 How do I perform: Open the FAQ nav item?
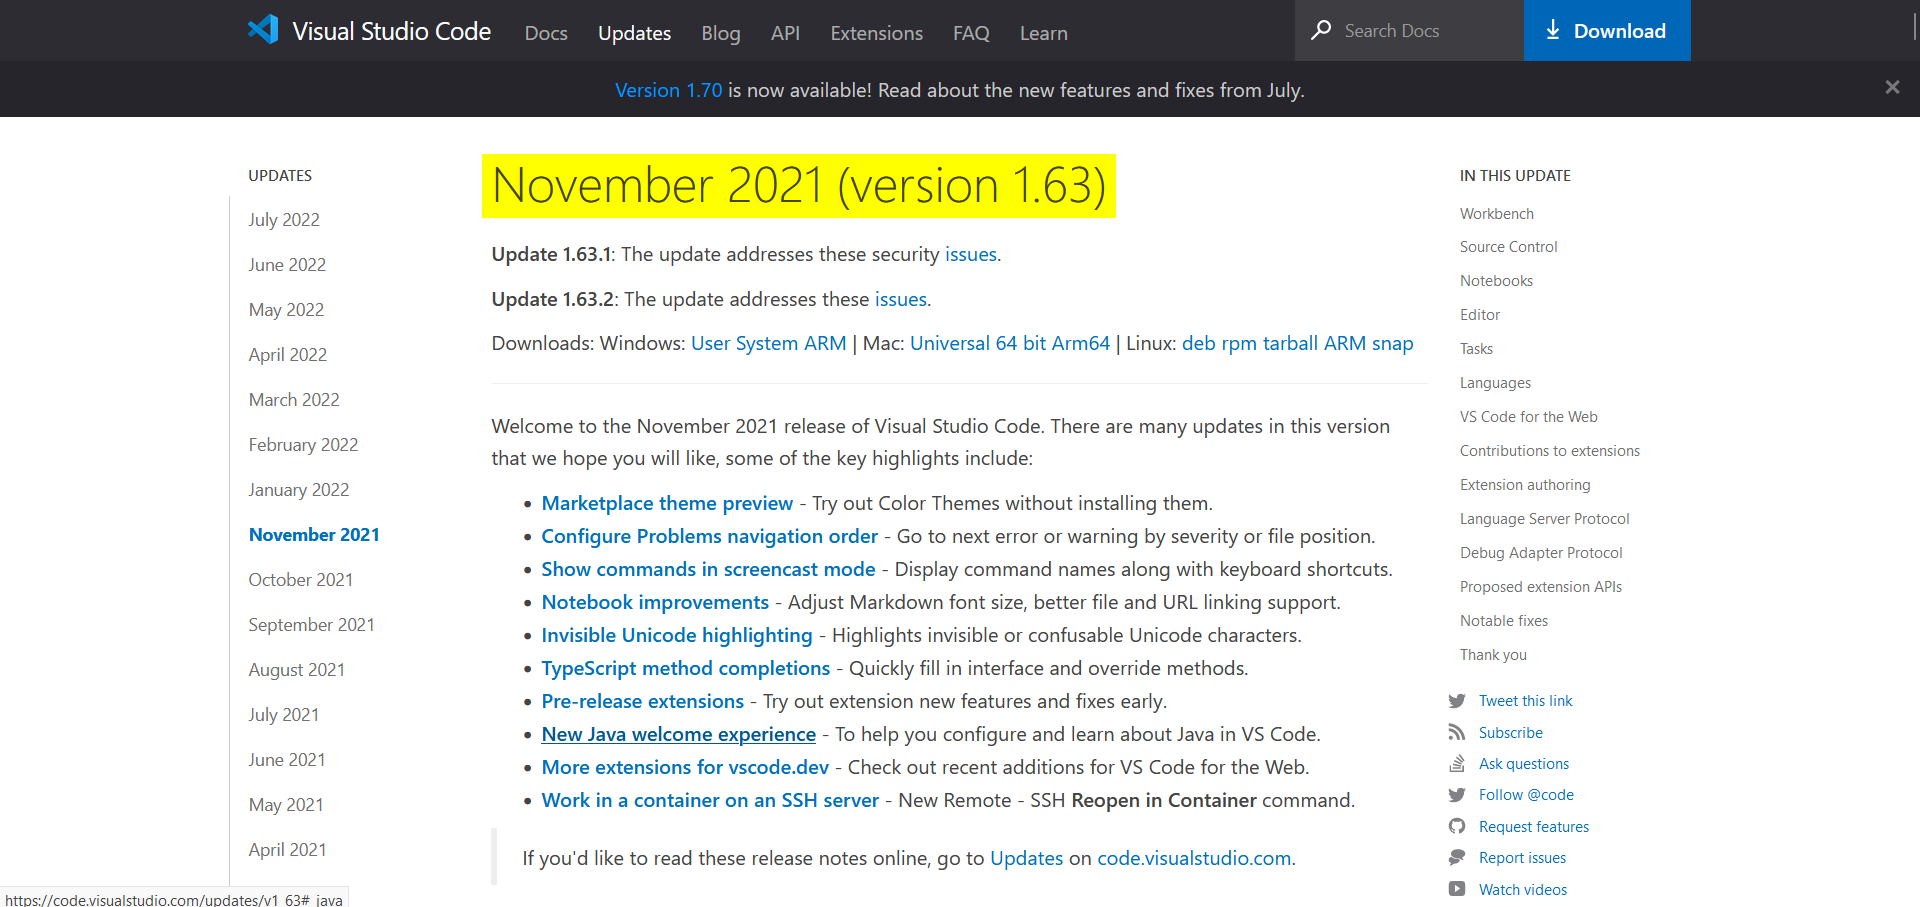pos(971,33)
